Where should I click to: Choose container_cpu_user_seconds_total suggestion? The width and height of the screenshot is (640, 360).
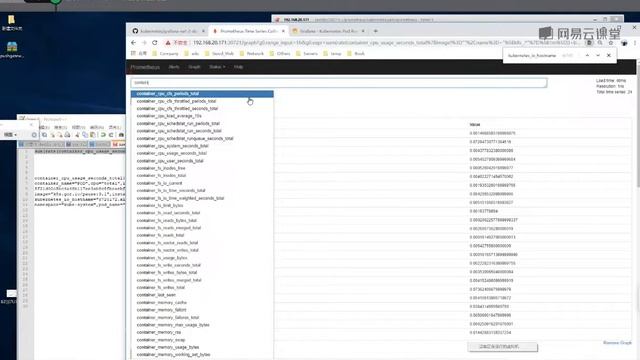tap(202, 161)
